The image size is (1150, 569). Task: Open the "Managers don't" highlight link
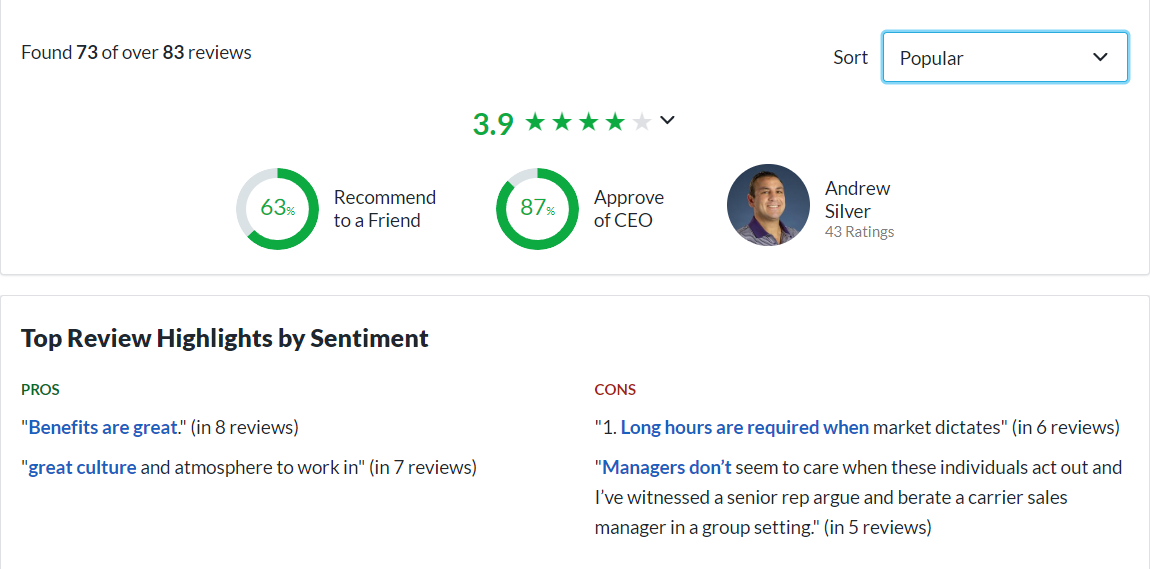tap(666, 467)
